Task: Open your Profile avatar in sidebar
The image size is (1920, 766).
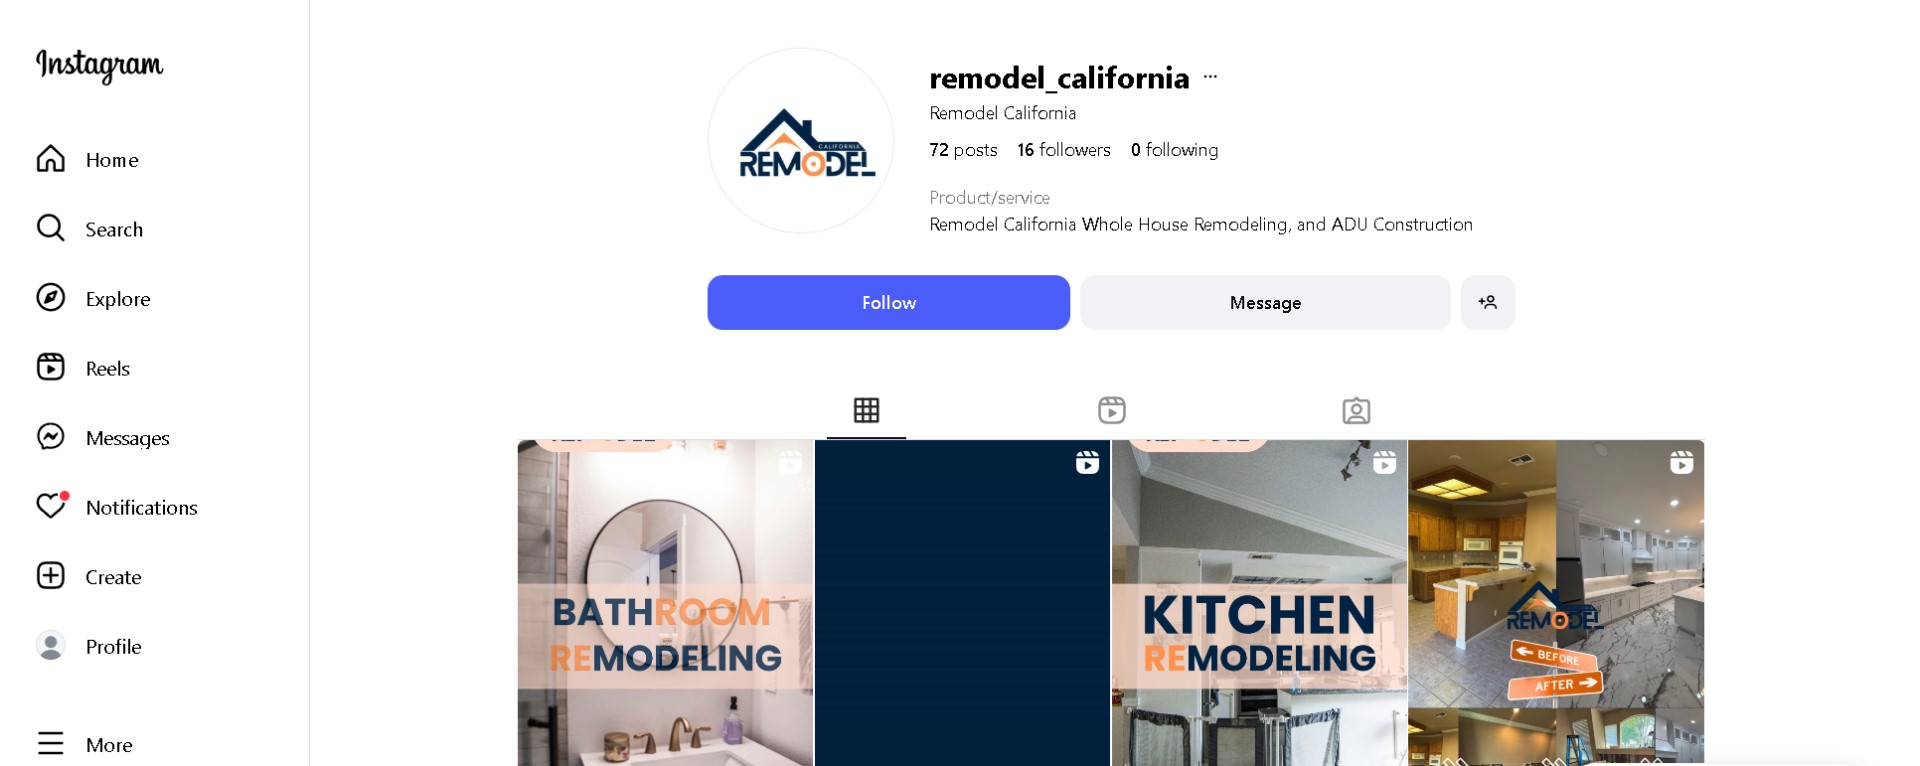Action: click(51, 646)
